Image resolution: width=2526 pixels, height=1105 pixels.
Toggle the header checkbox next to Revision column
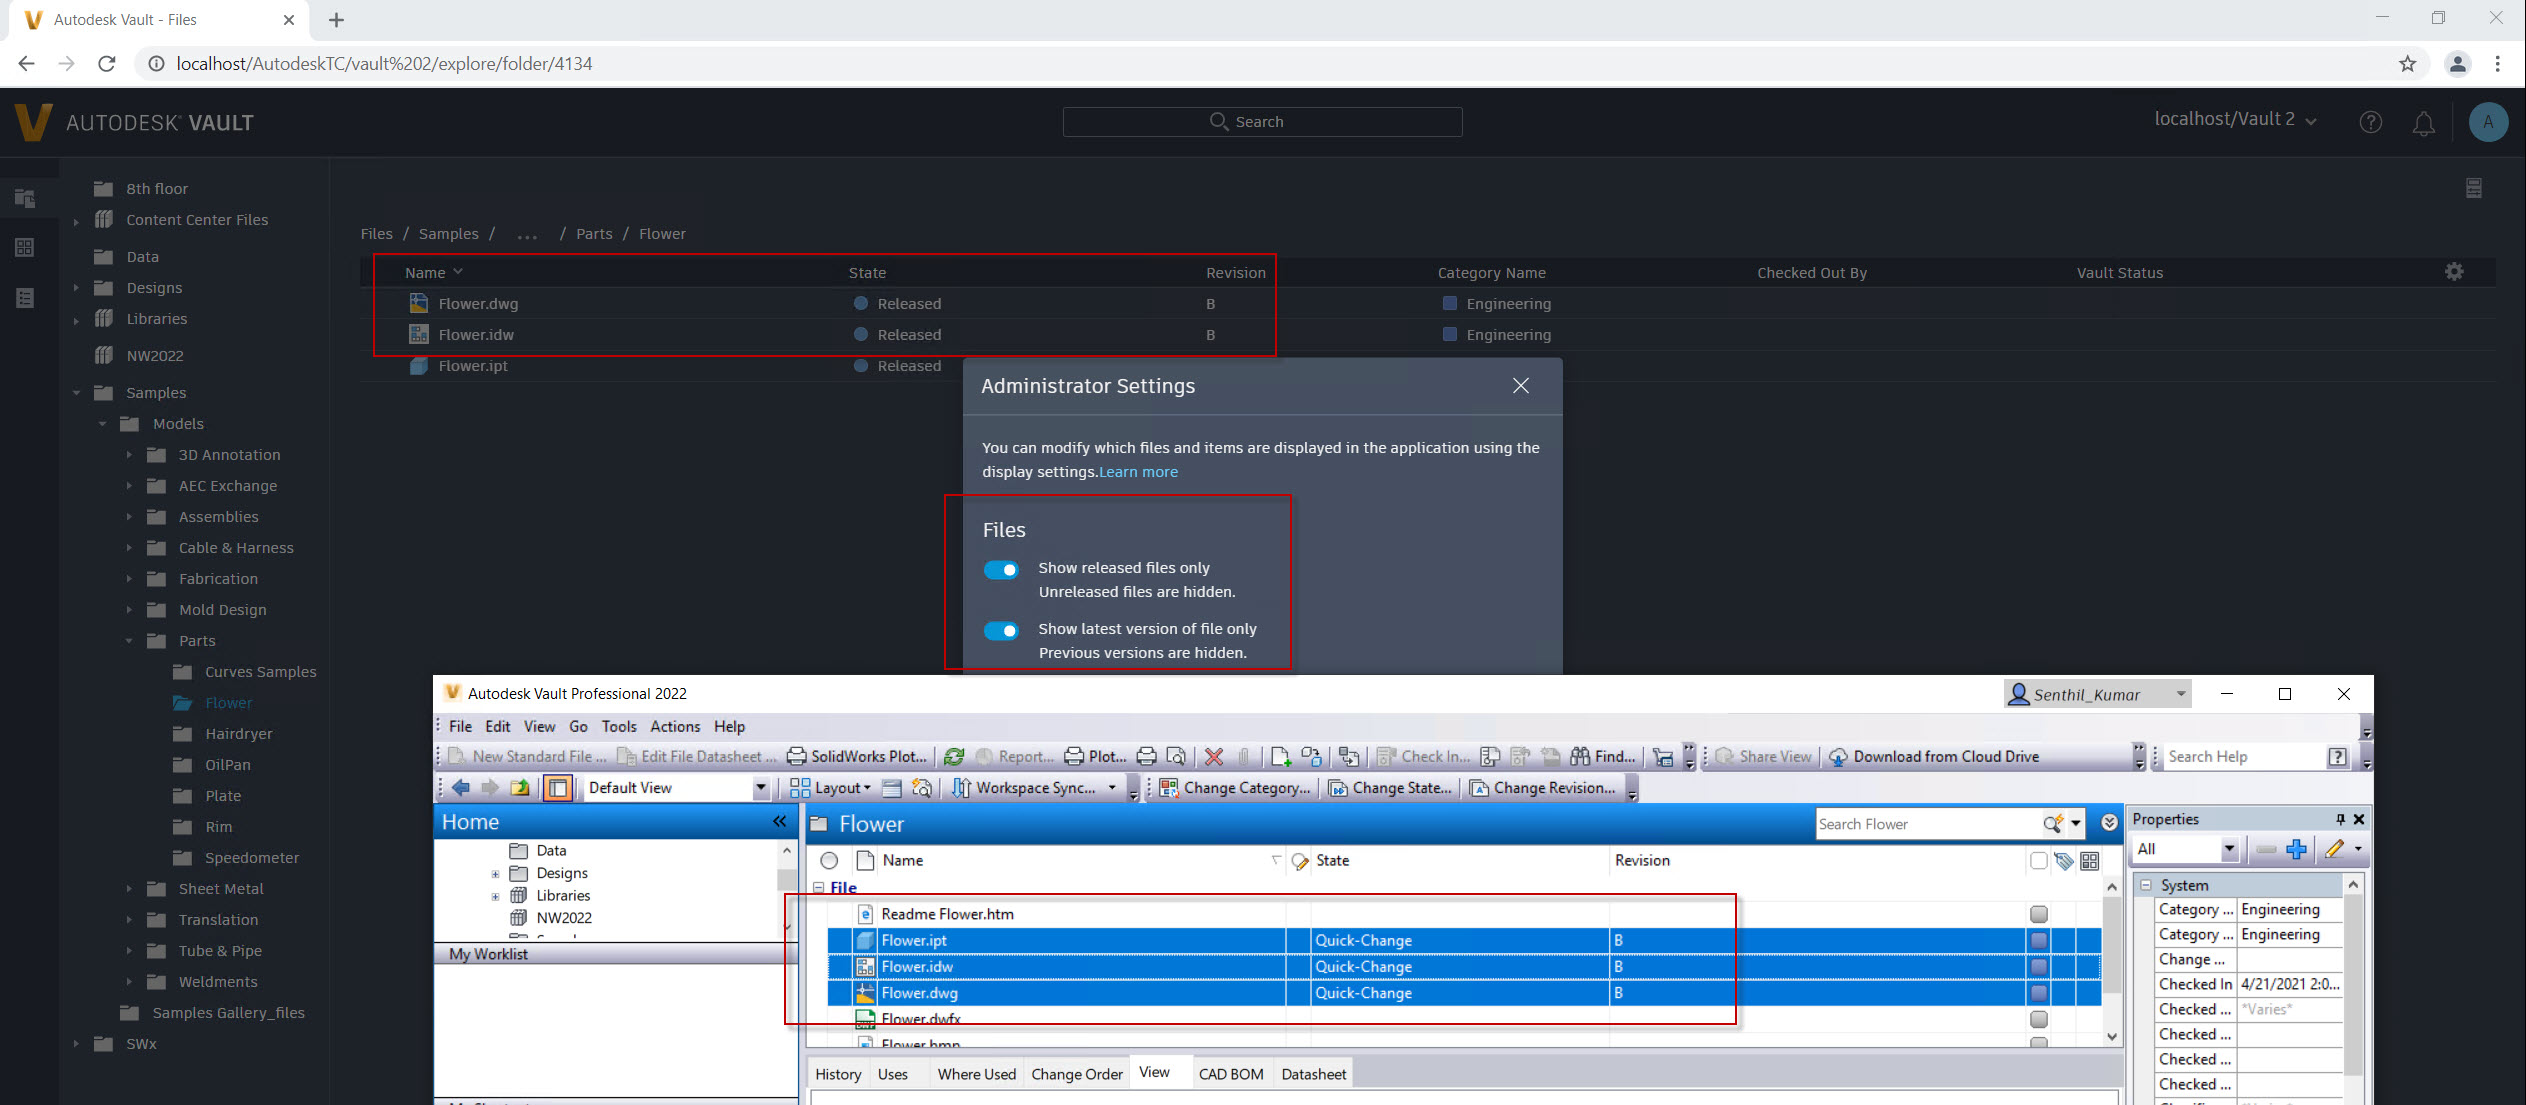pos(2038,860)
